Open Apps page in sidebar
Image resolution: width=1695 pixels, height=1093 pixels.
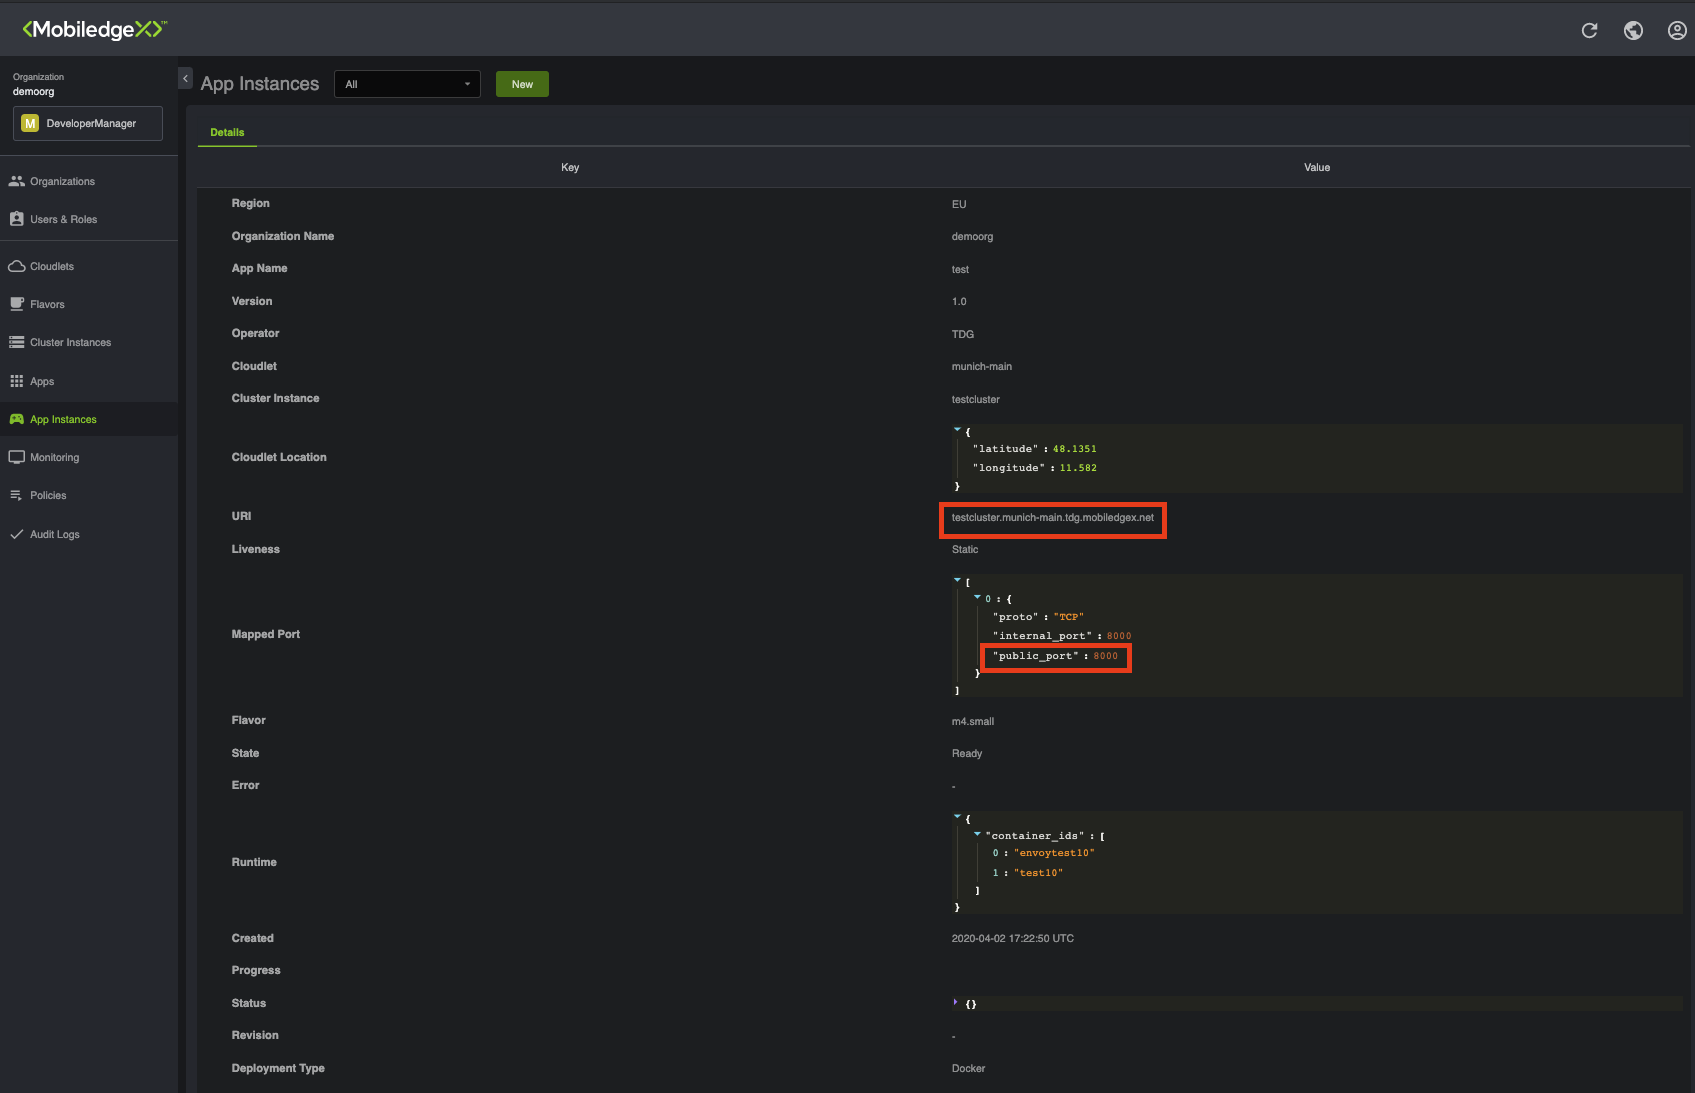point(42,381)
